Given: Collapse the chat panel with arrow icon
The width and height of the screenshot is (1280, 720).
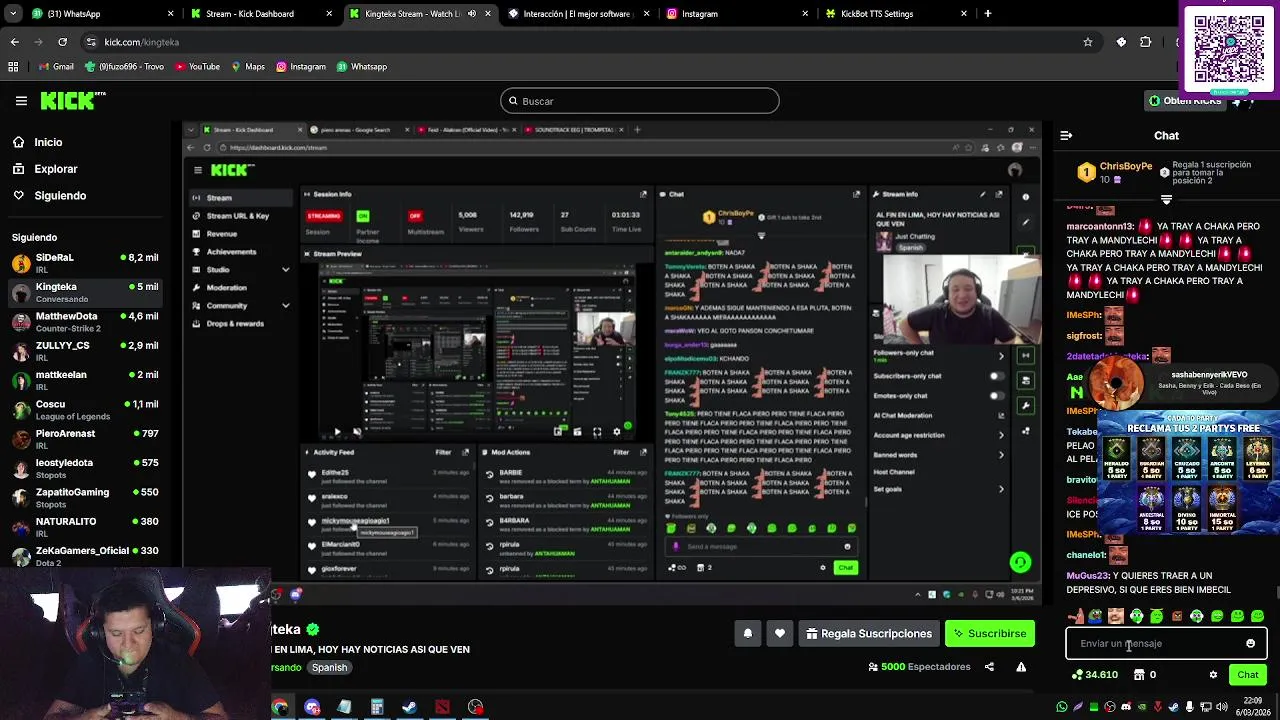Looking at the screenshot, I should [1066, 135].
